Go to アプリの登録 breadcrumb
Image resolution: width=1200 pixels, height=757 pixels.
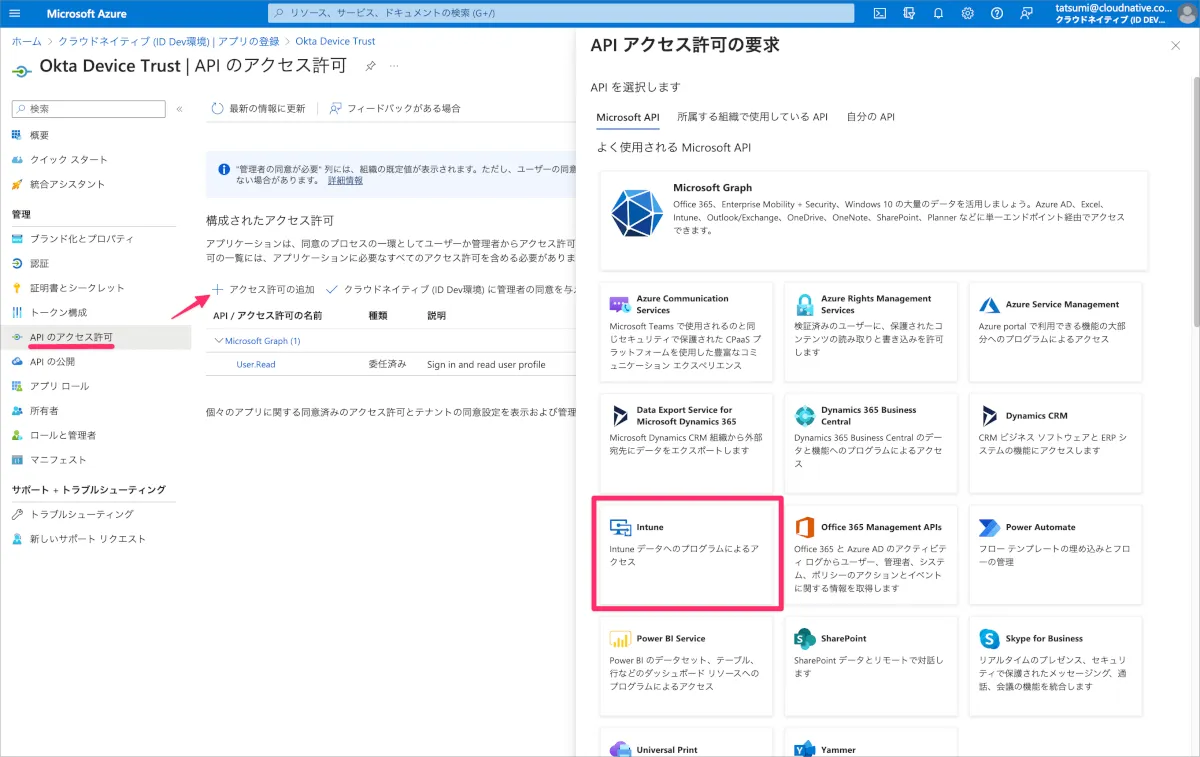coord(247,42)
